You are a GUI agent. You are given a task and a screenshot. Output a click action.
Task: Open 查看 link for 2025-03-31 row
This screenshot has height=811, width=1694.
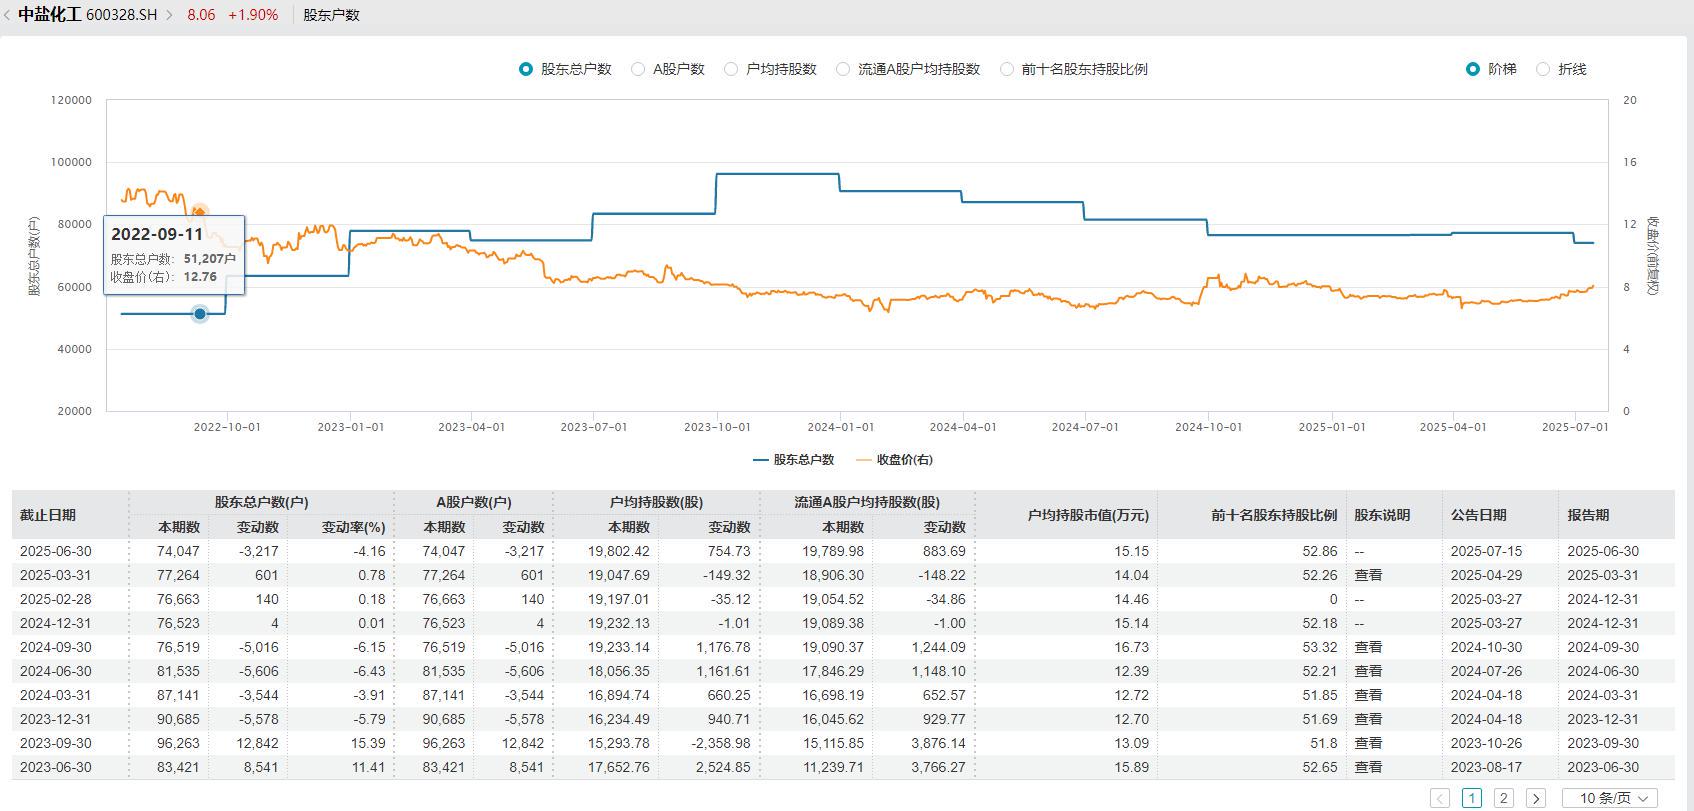[x=1368, y=575]
